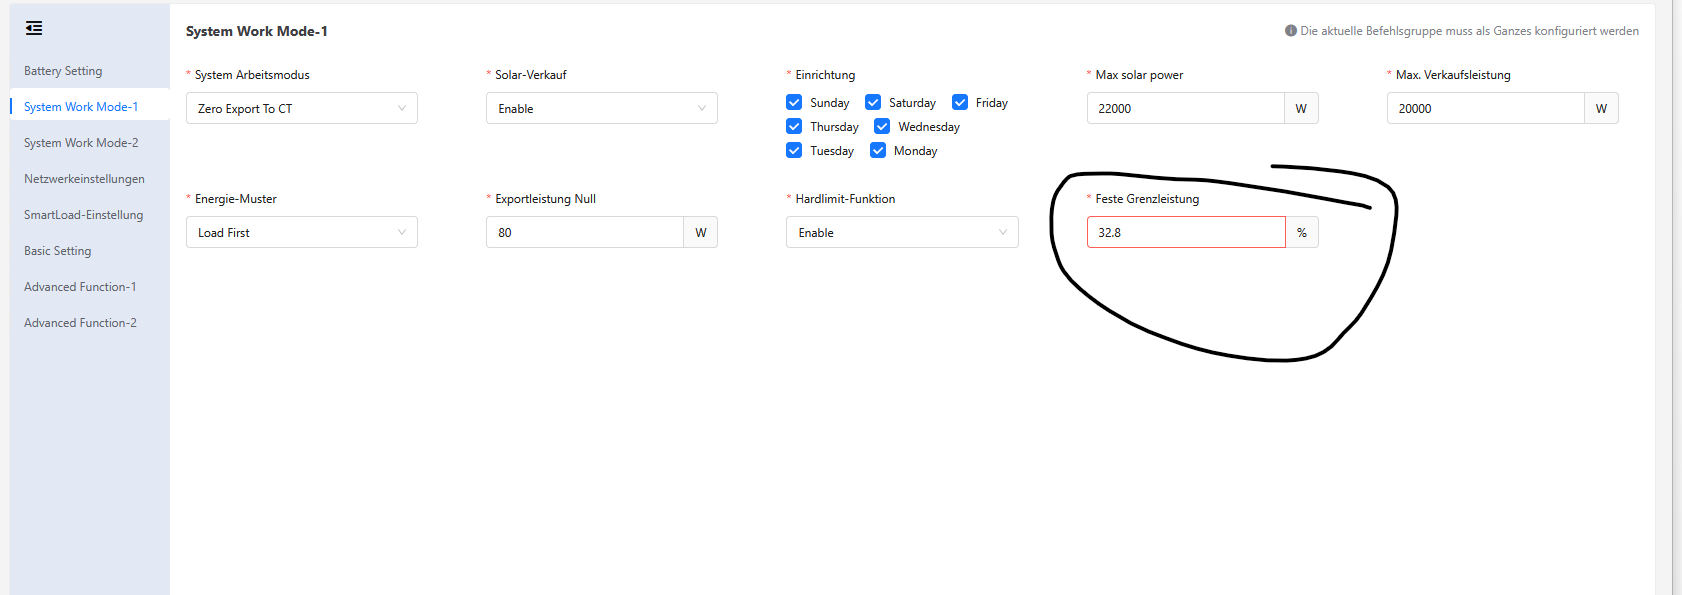Click the info icon beside Befehlsgruppe notice
Viewport: 1682px width, 595px height.
pos(1291,31)
